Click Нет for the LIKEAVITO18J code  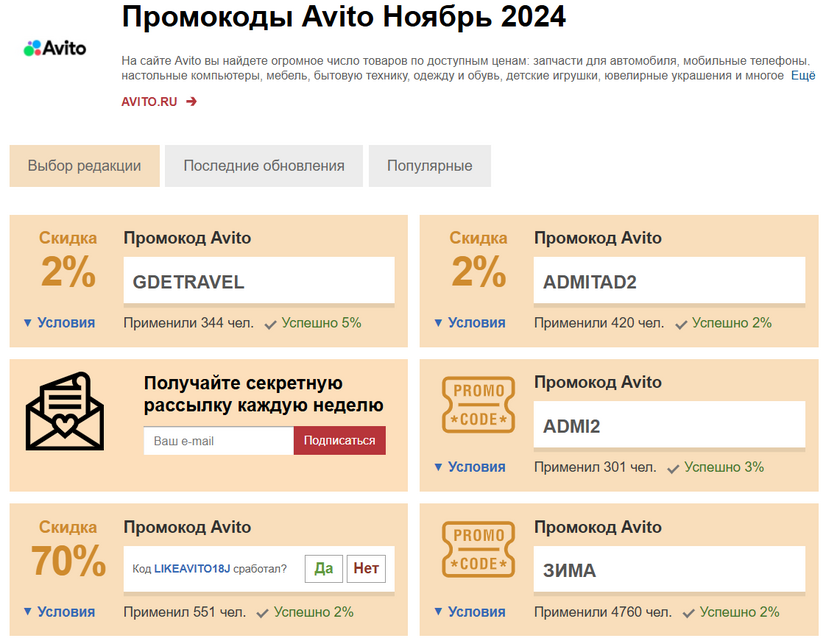tap(366, 568)
